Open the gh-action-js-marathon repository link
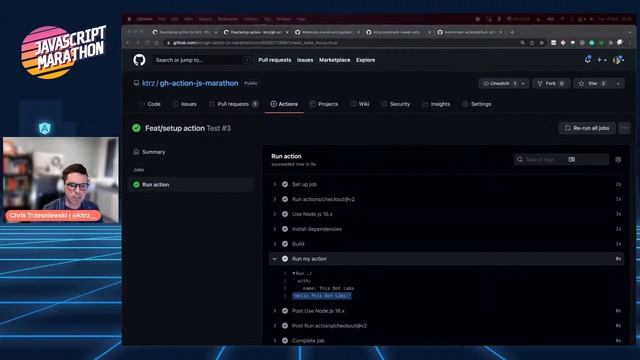The width and height of the screenshot is (640, 360). [199, 83]
